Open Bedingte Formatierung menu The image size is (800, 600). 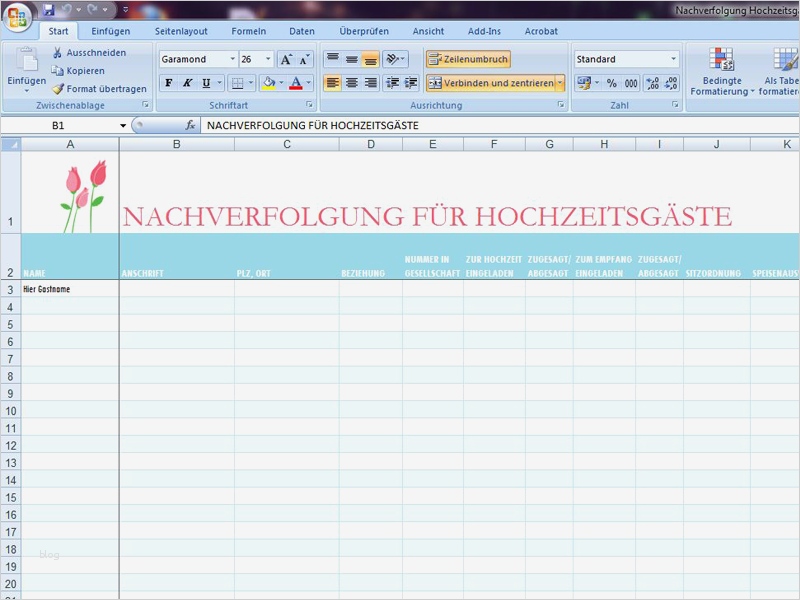point(722,71)
